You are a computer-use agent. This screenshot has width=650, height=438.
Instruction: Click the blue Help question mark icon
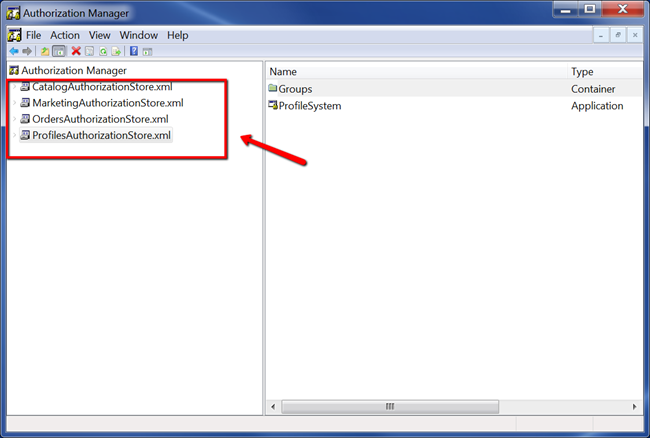[134, 51]
